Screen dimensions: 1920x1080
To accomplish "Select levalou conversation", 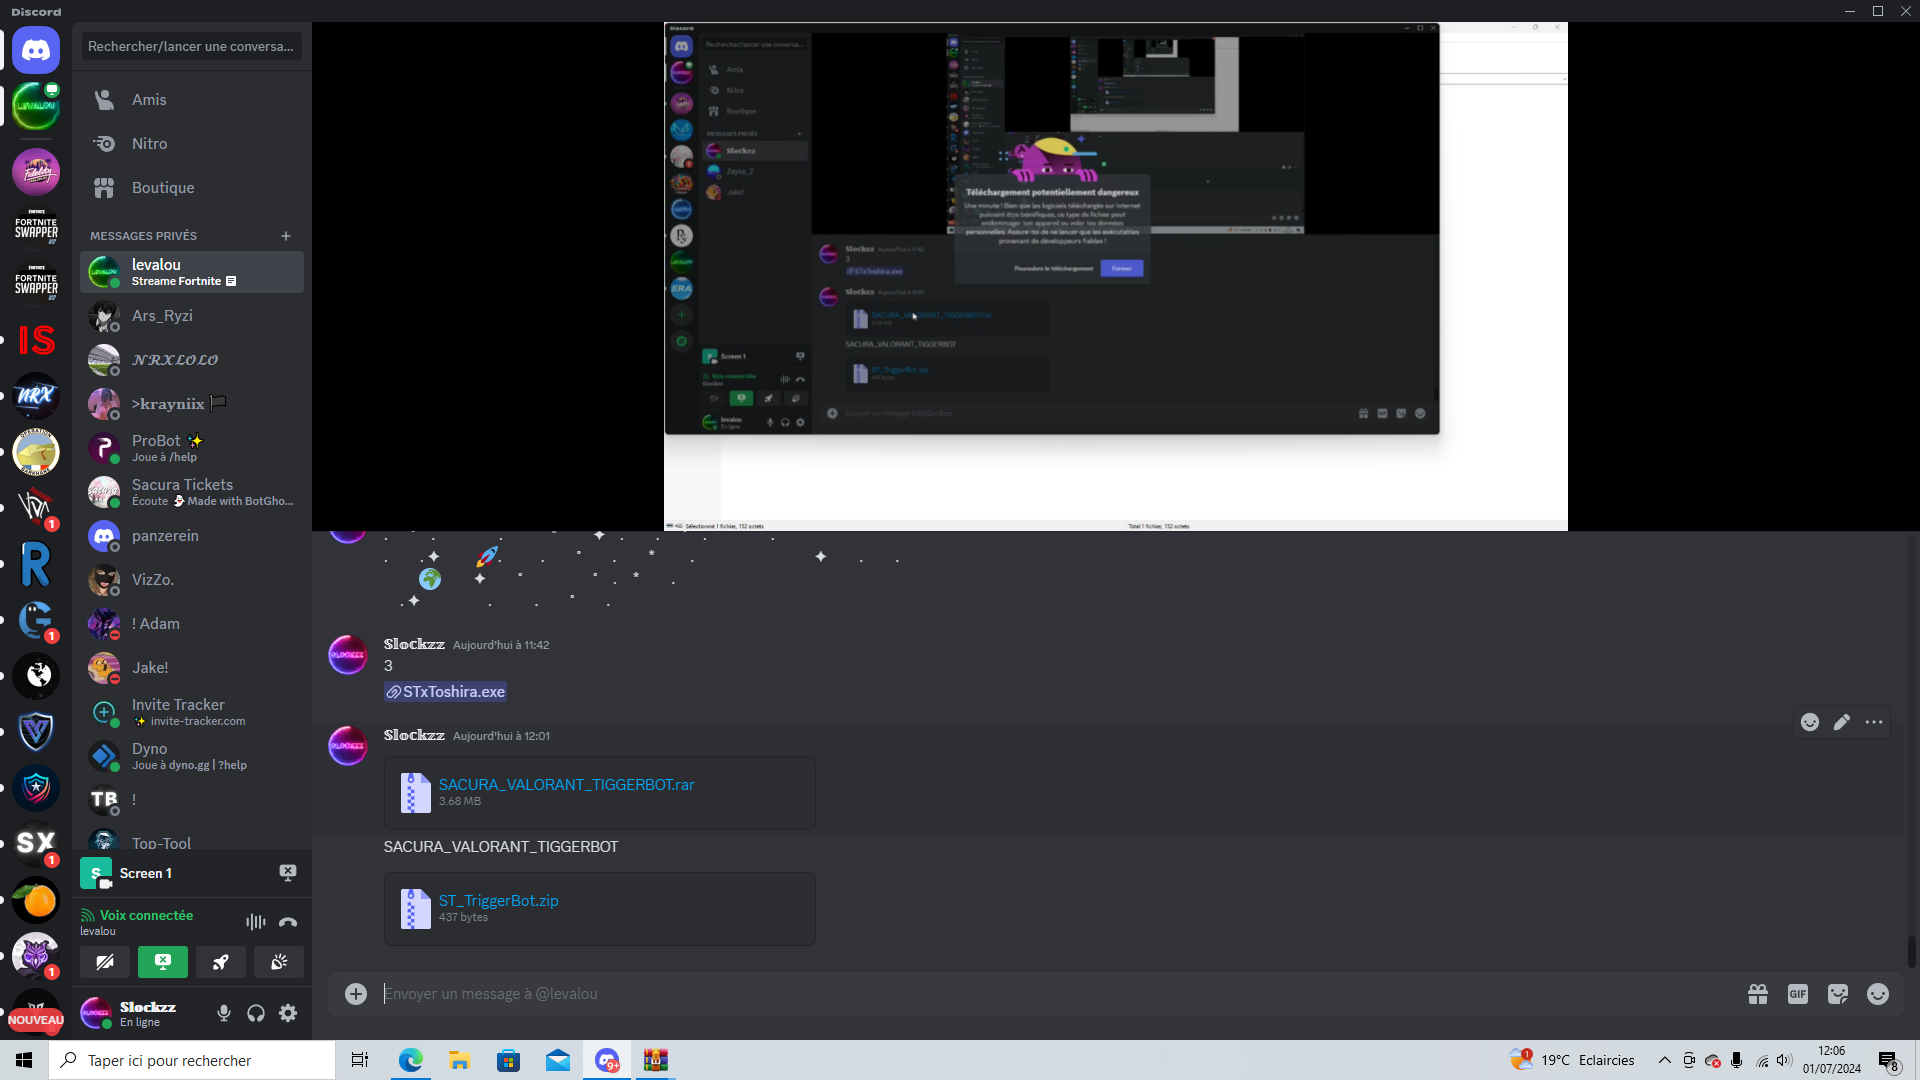I will point(192,272).
